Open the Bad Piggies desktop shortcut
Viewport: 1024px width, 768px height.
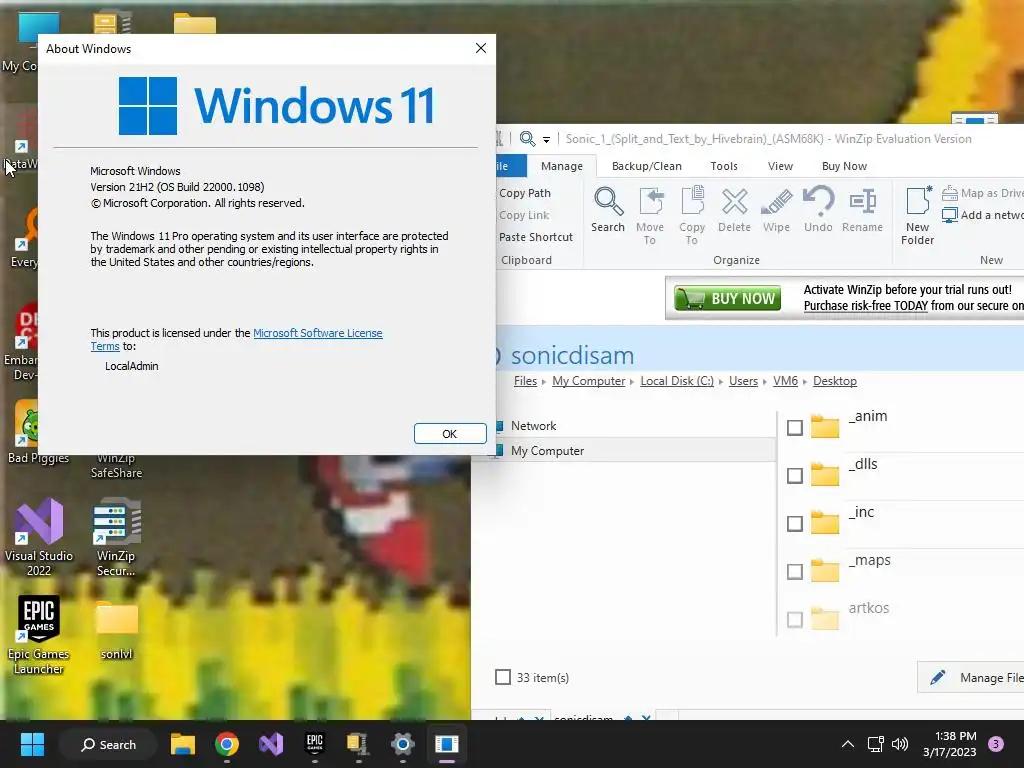(37, 432)
